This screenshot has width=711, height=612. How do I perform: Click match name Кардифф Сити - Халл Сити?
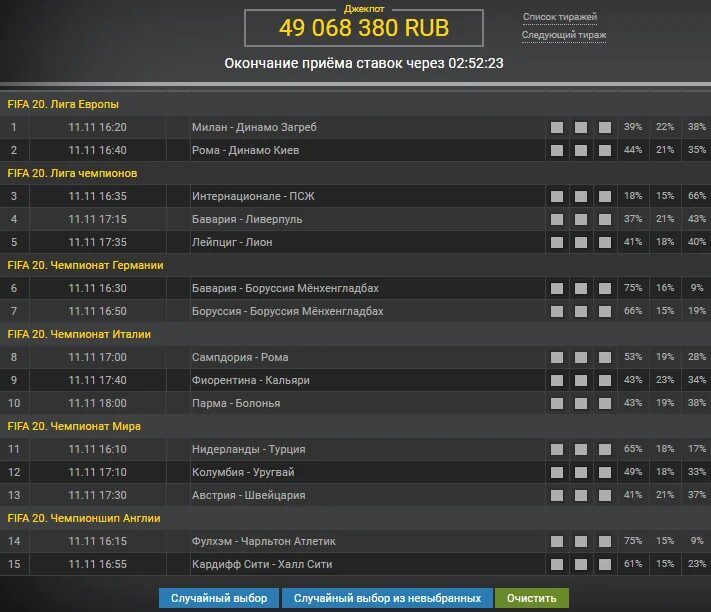point(262,564)
